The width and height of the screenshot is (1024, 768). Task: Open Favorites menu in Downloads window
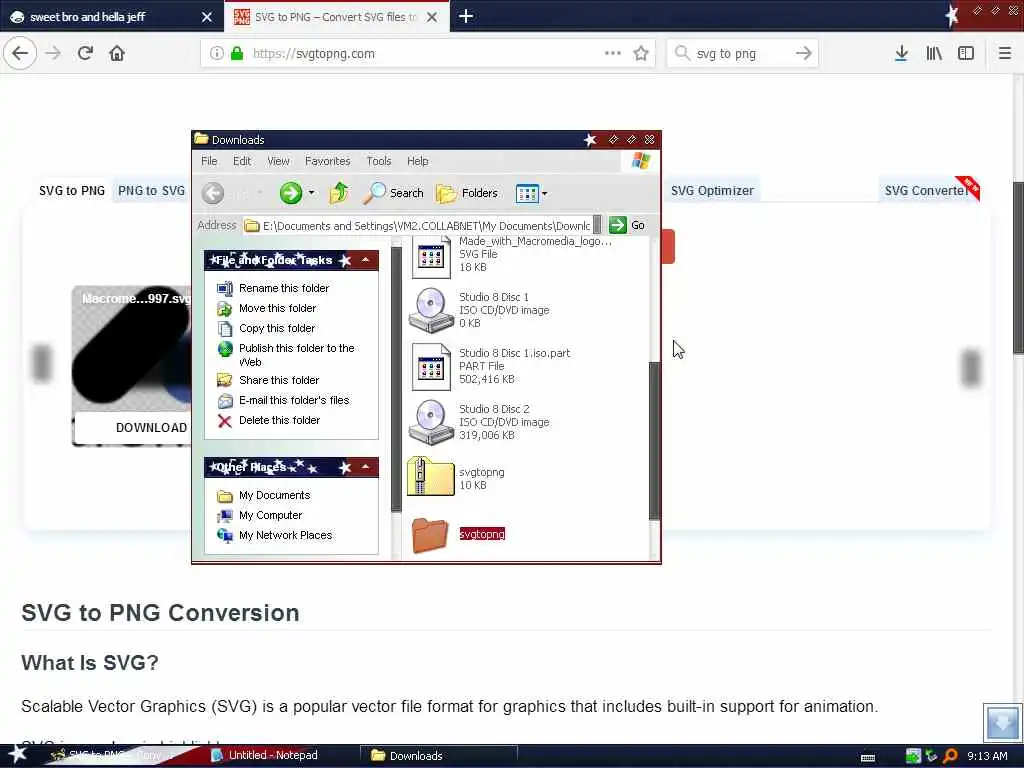327,161
